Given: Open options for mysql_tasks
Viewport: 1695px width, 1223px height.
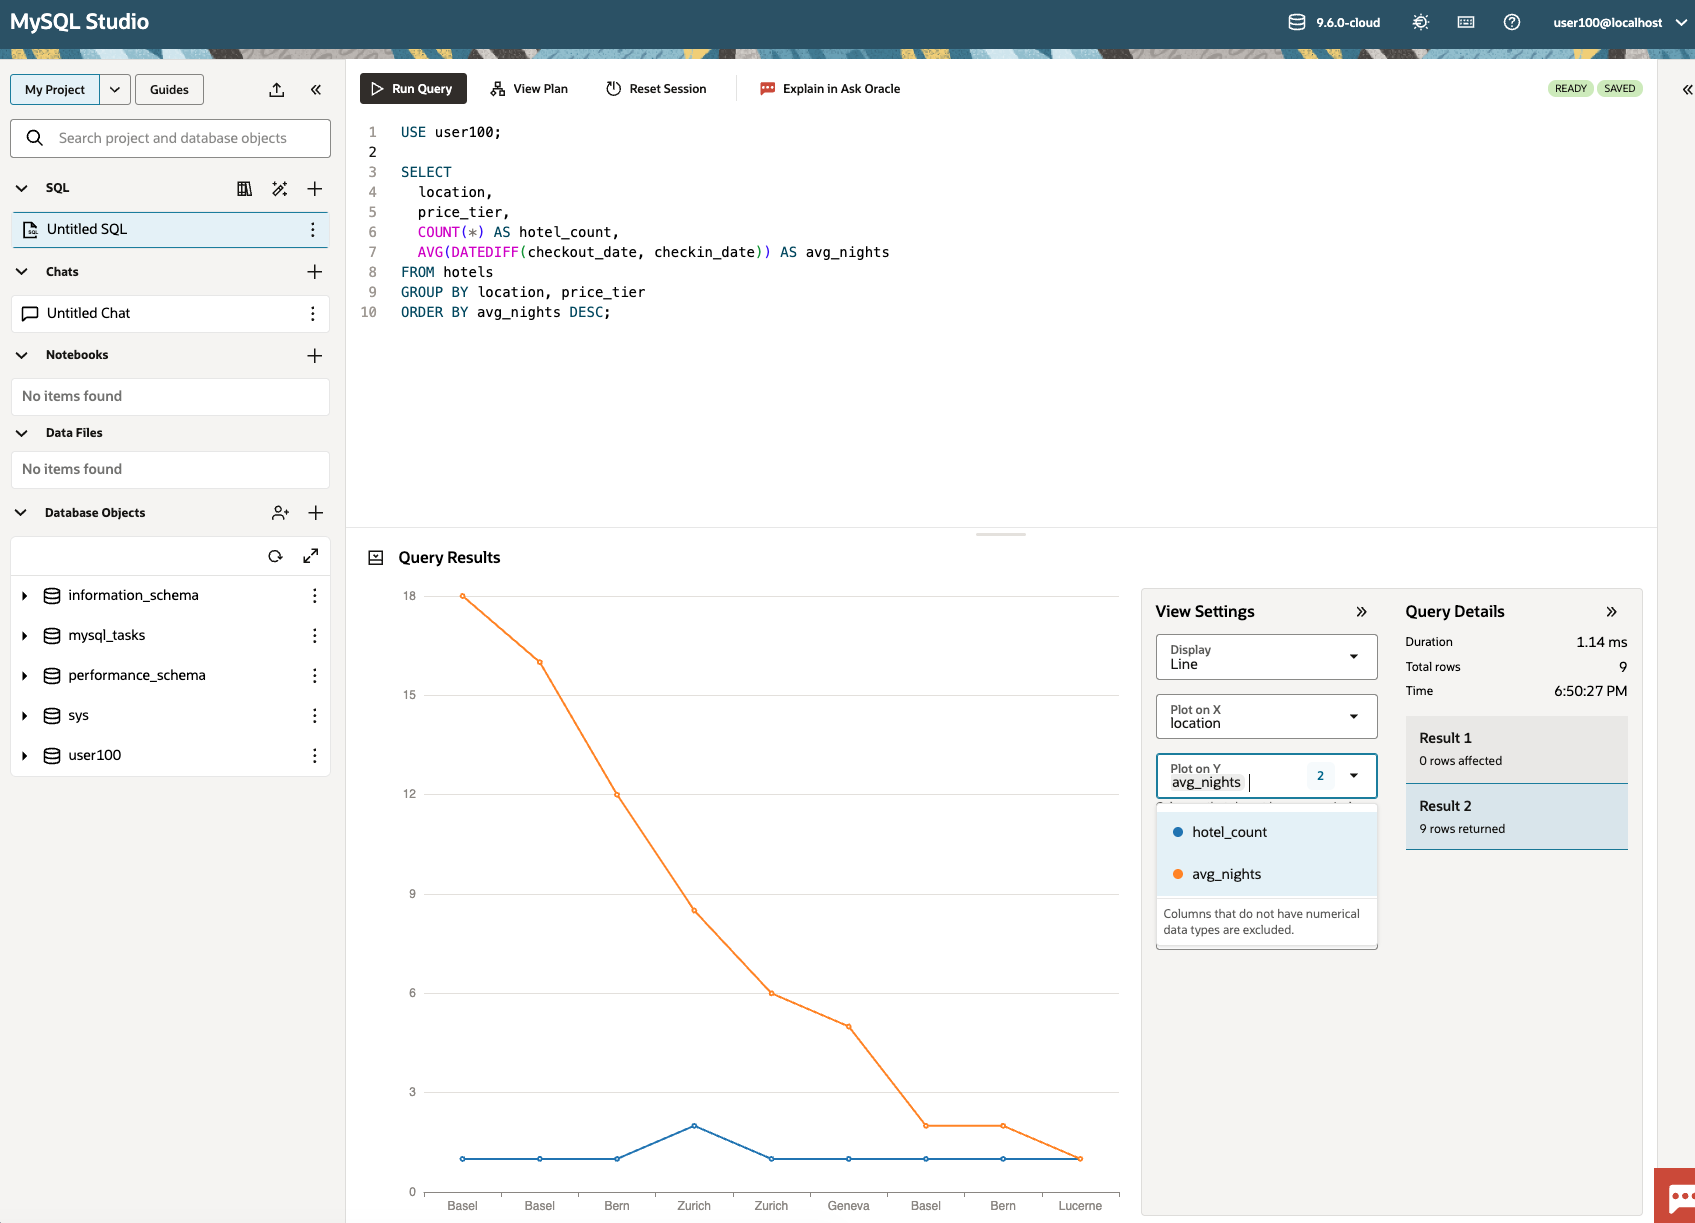Looking at the screenshot, I should pos(315,636).
